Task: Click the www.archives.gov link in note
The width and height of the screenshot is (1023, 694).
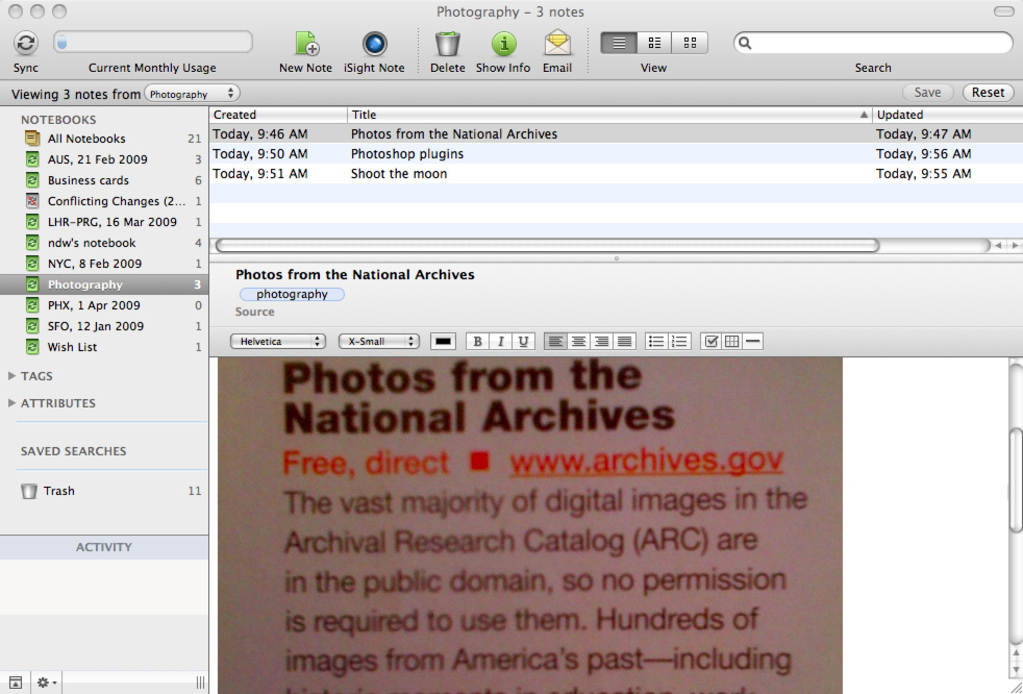Action: click(647, 462)
